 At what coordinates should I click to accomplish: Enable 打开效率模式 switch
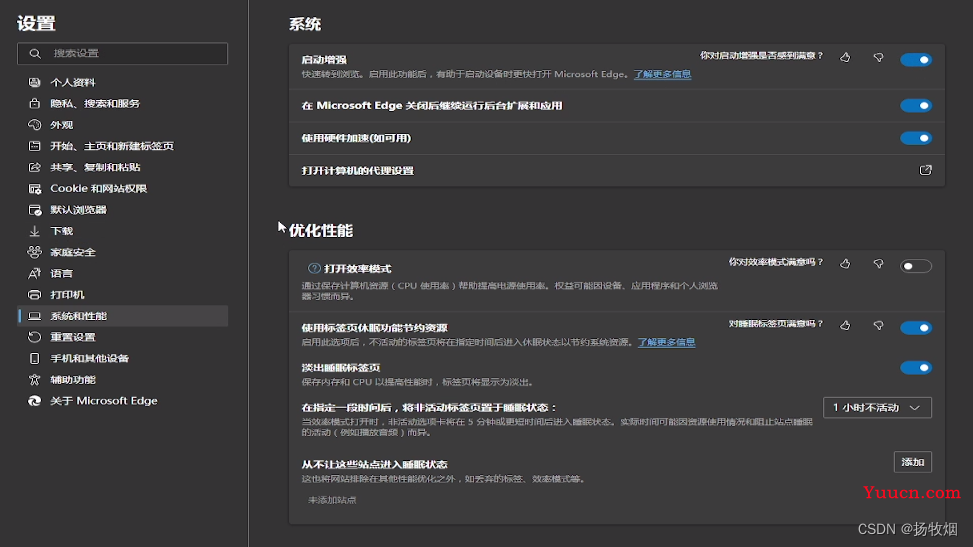916,266
